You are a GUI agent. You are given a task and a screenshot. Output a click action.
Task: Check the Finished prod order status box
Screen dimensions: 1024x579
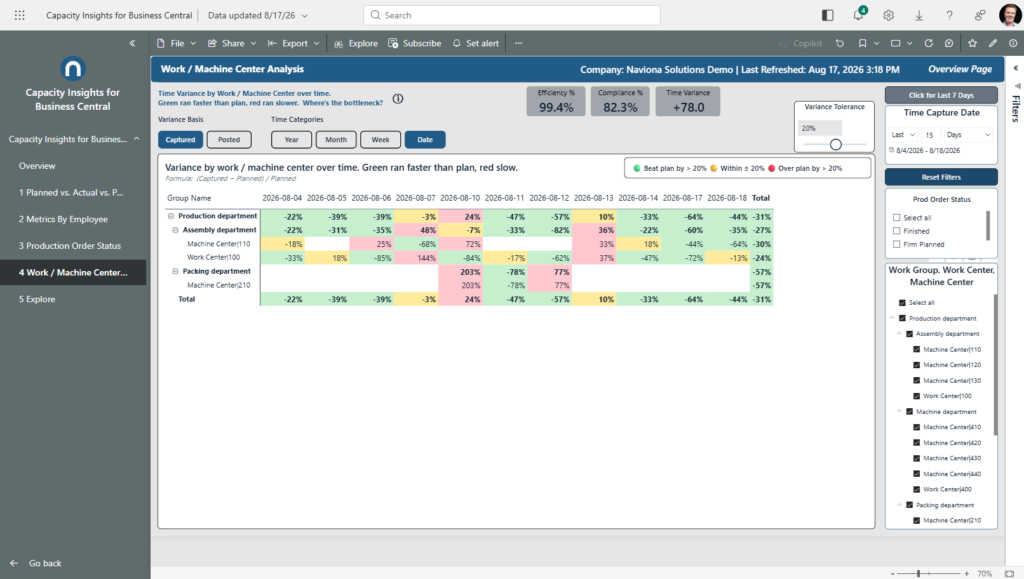click(x=897, y=231)
